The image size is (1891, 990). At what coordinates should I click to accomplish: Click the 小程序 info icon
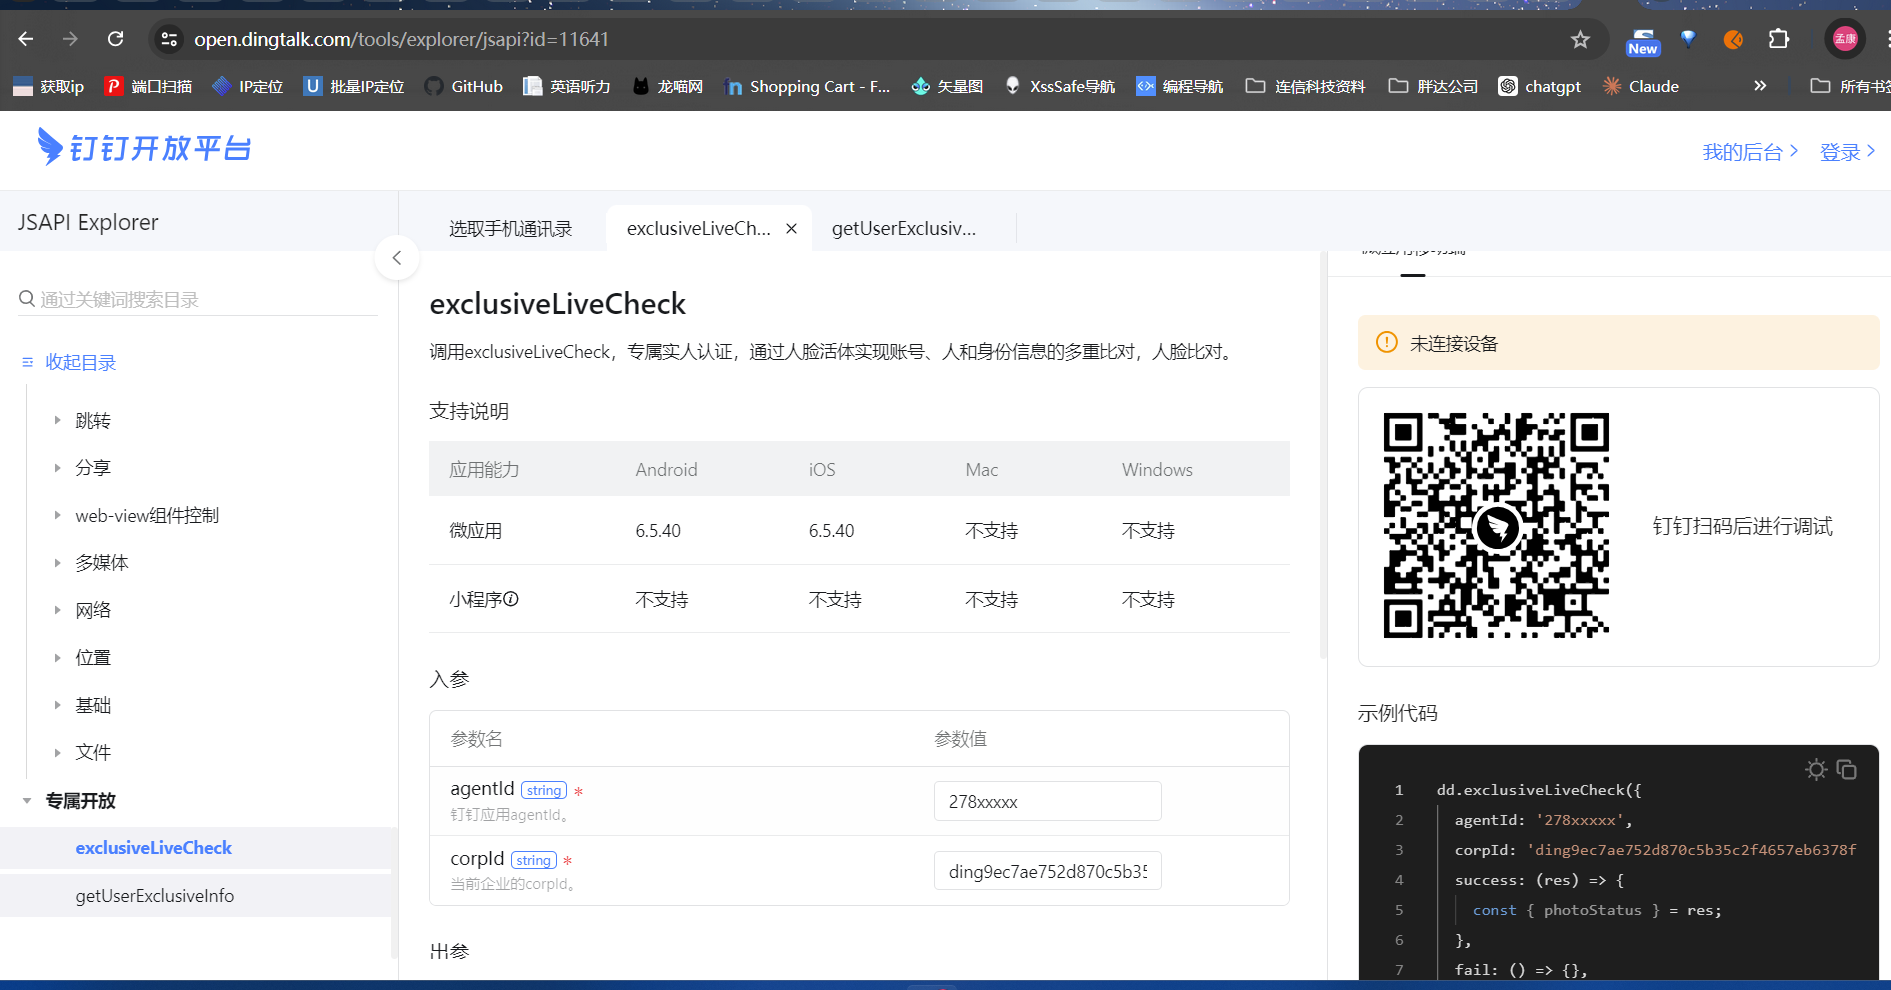[x=511, y=599]
